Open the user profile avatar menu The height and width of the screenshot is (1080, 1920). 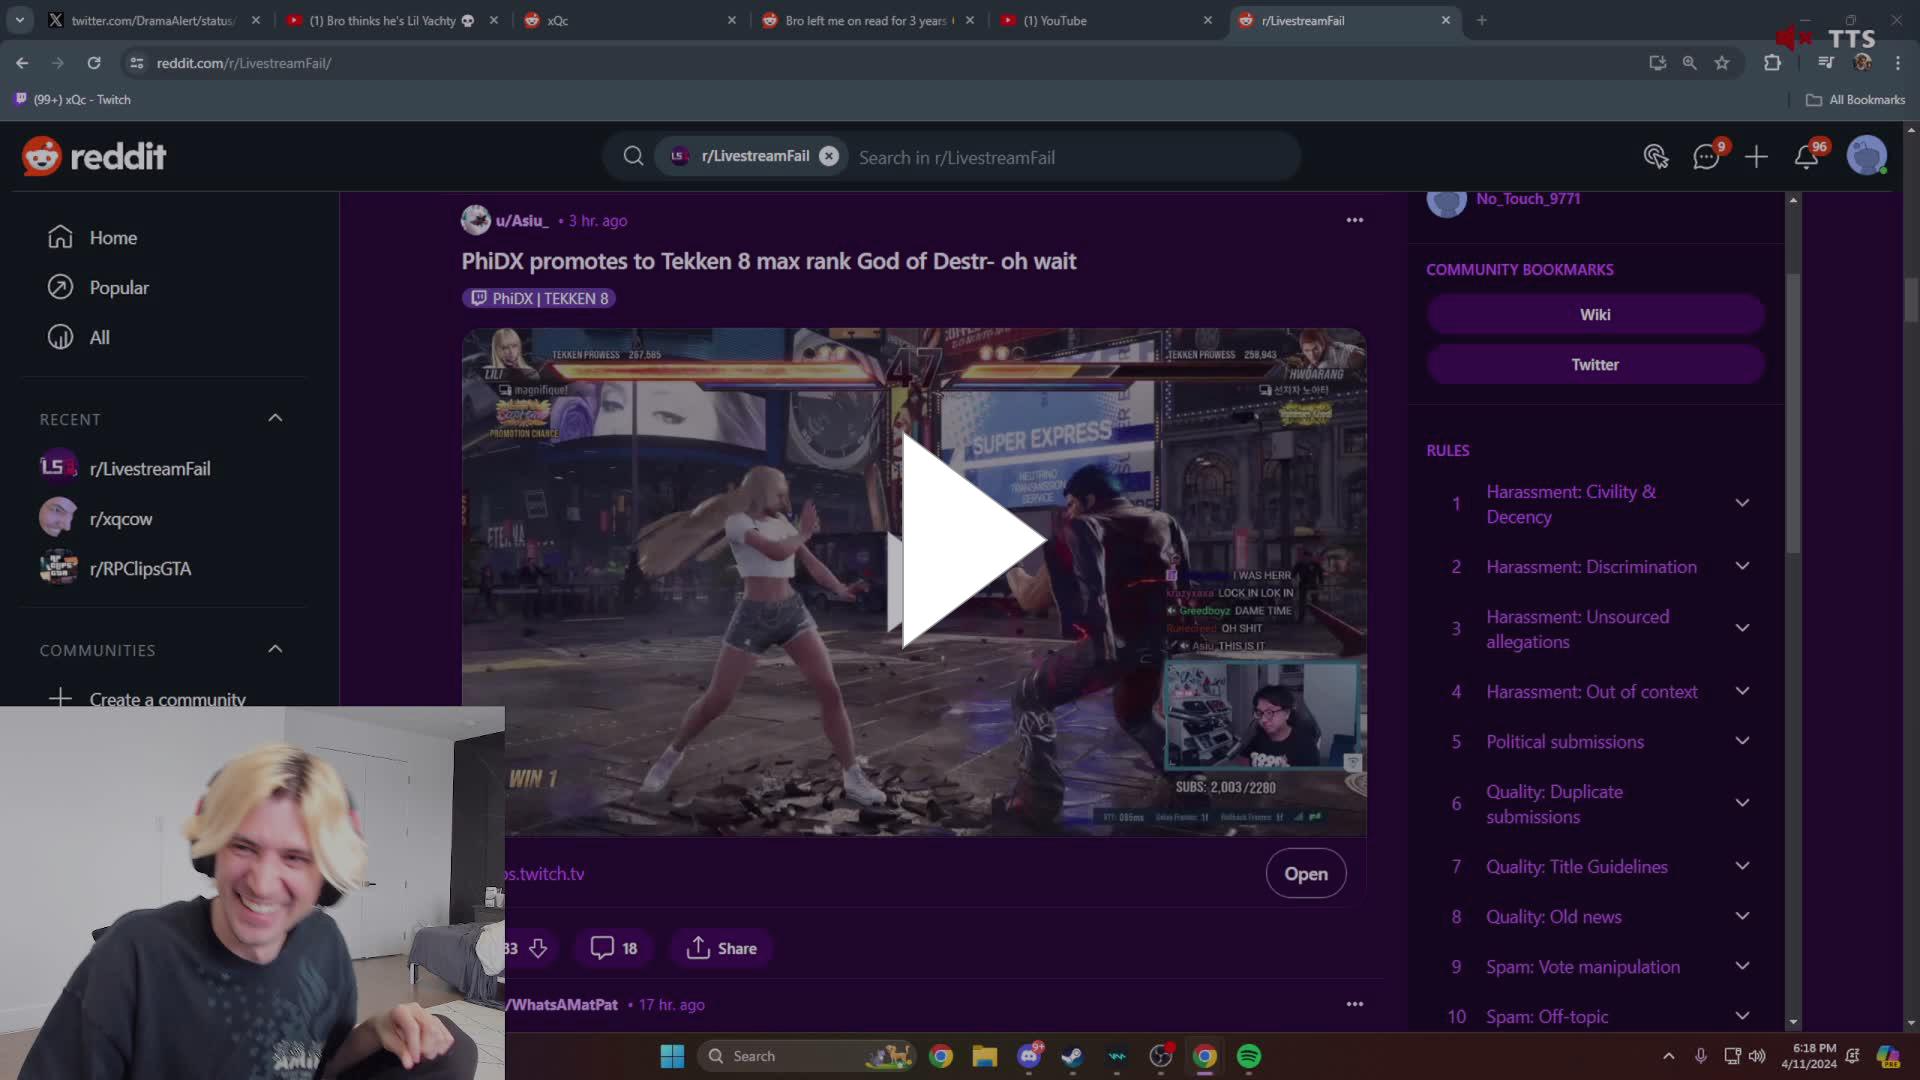tap(1866, 157)
